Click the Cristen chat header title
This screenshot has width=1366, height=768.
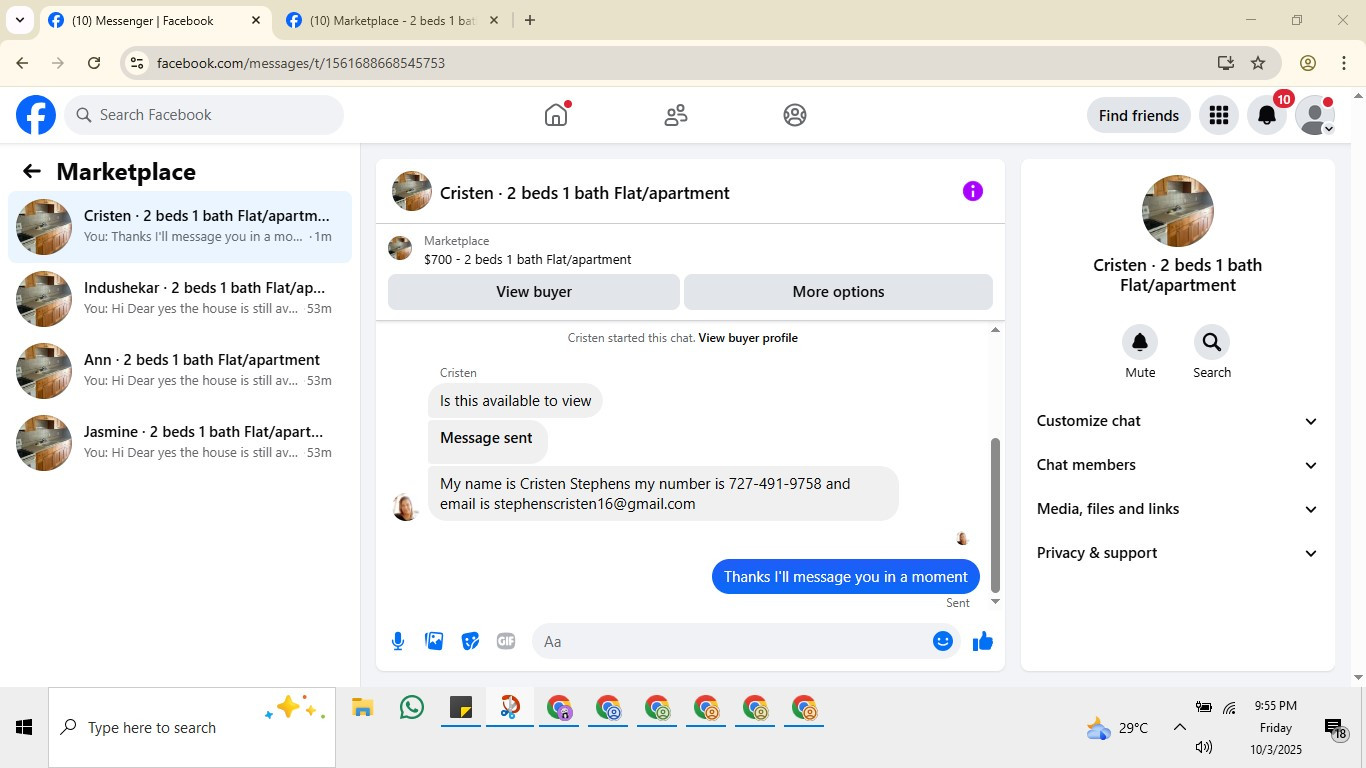coord(585,193)
